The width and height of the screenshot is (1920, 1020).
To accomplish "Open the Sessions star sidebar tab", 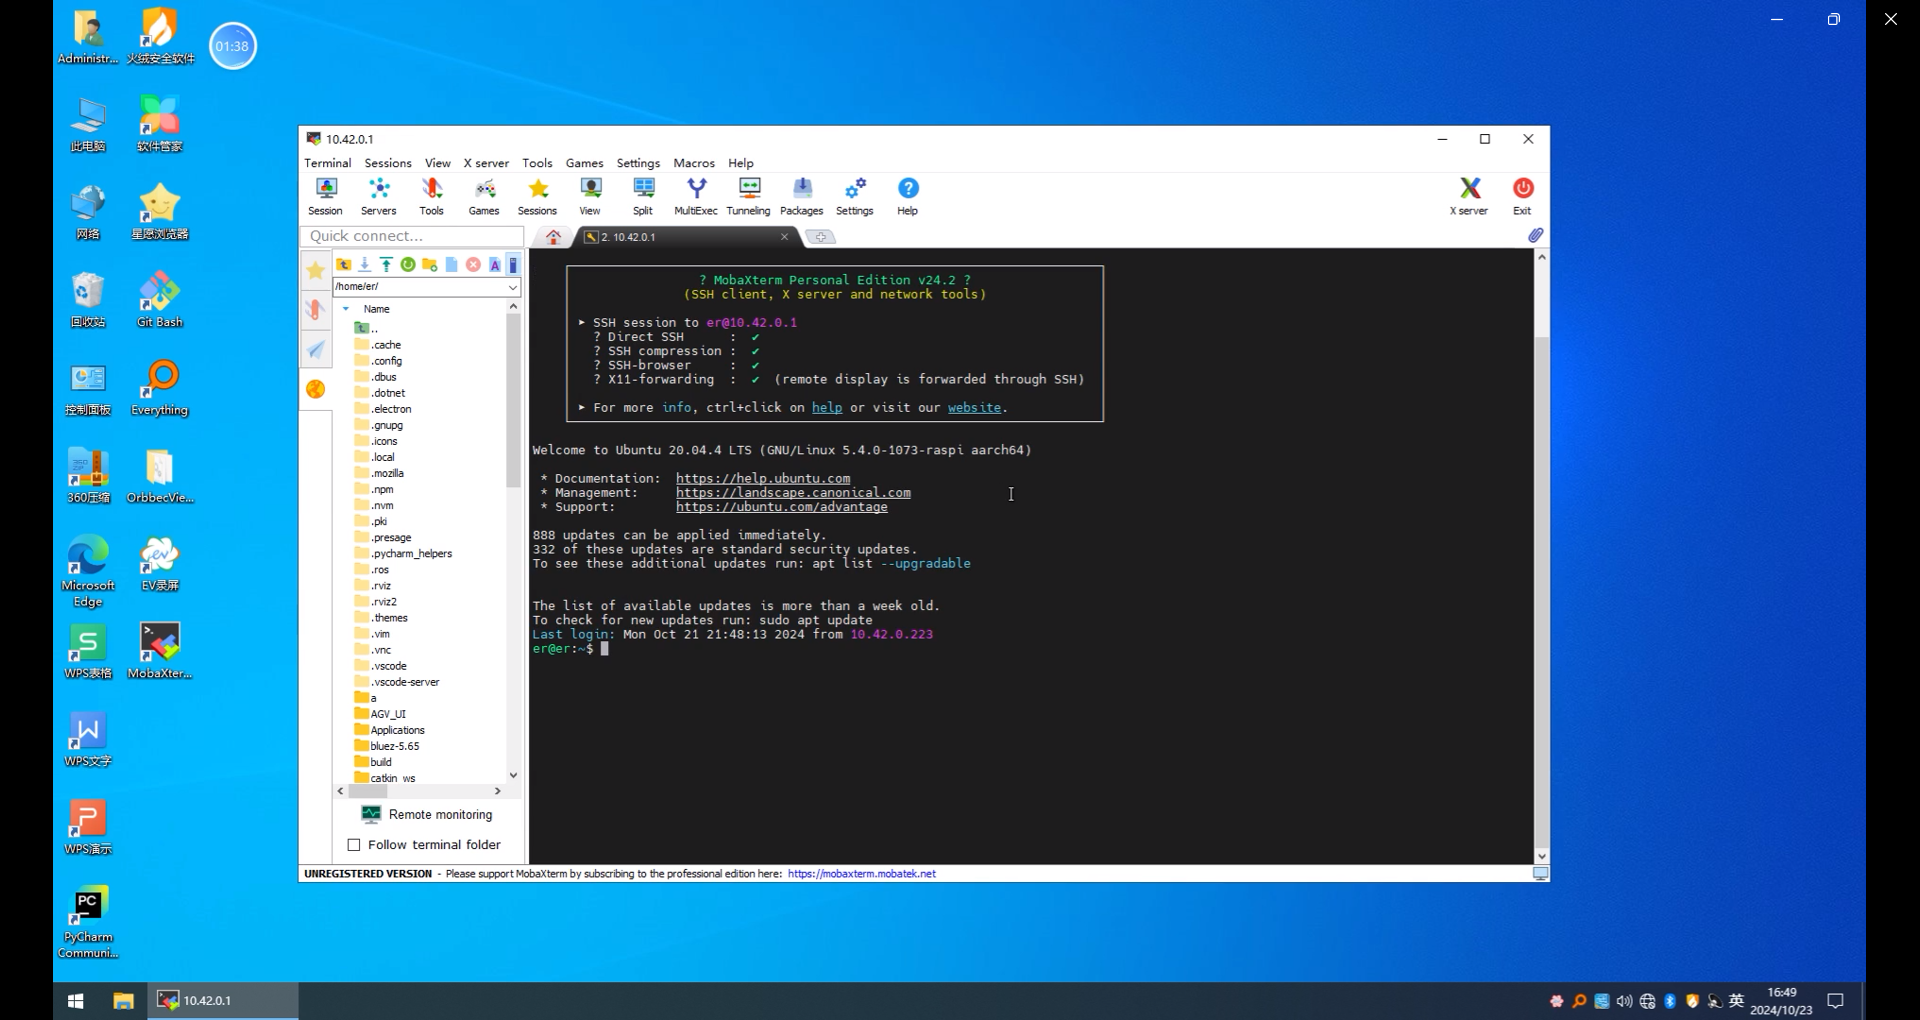I will (316, 270).
